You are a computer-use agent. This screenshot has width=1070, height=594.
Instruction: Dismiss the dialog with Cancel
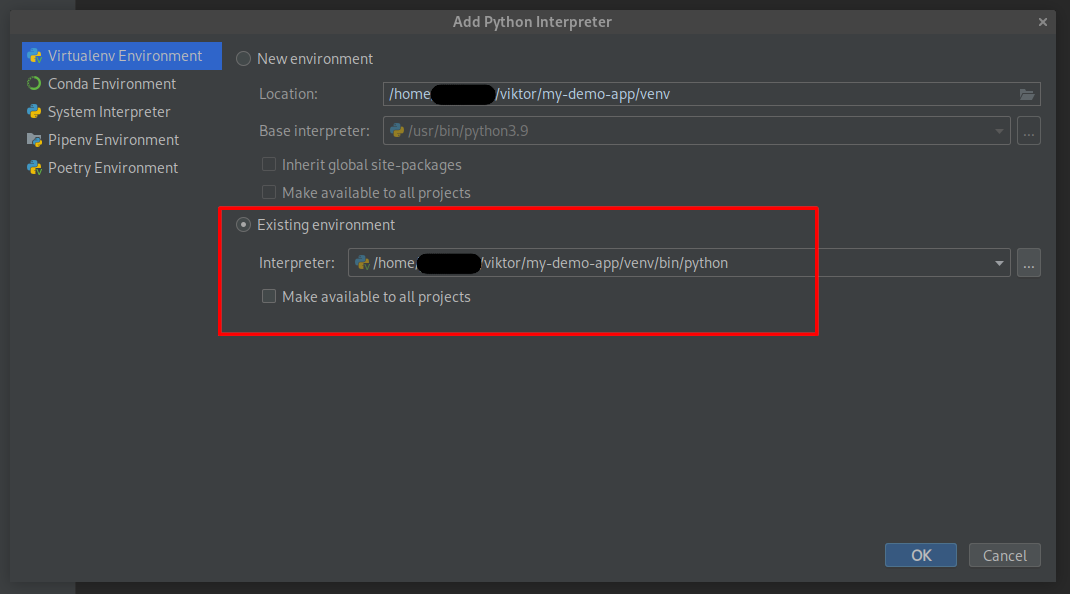coord(1004,555)
